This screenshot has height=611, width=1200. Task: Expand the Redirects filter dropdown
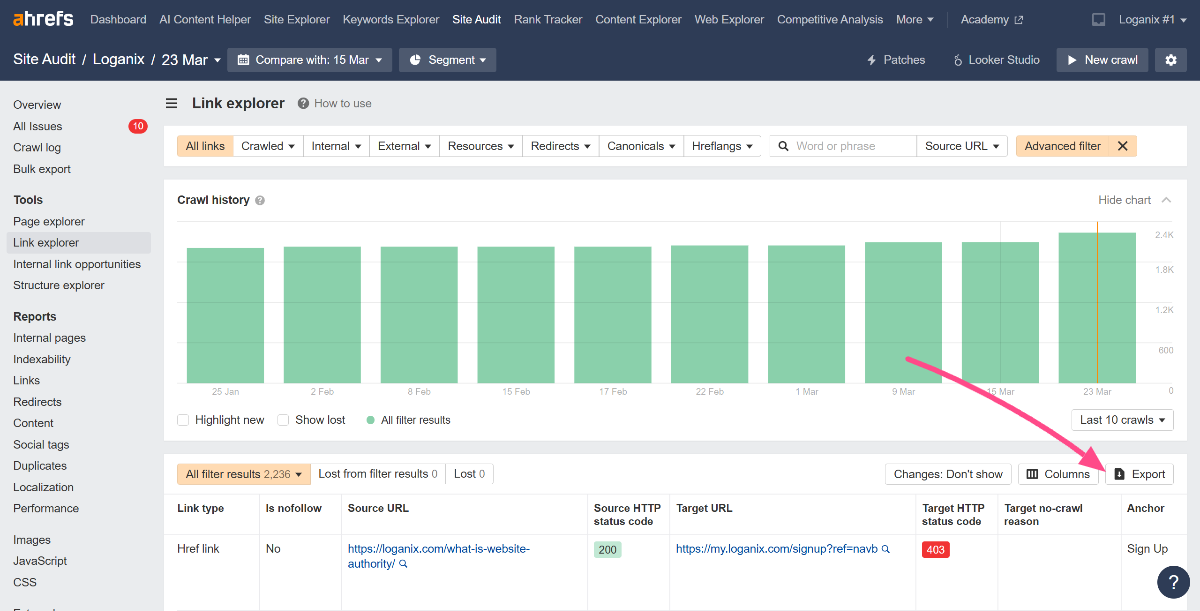[x=561, y=146]
